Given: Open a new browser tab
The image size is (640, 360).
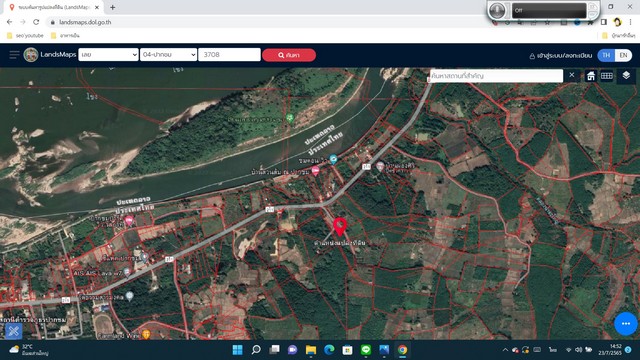Looking at the screenshot, I should 112,7.
